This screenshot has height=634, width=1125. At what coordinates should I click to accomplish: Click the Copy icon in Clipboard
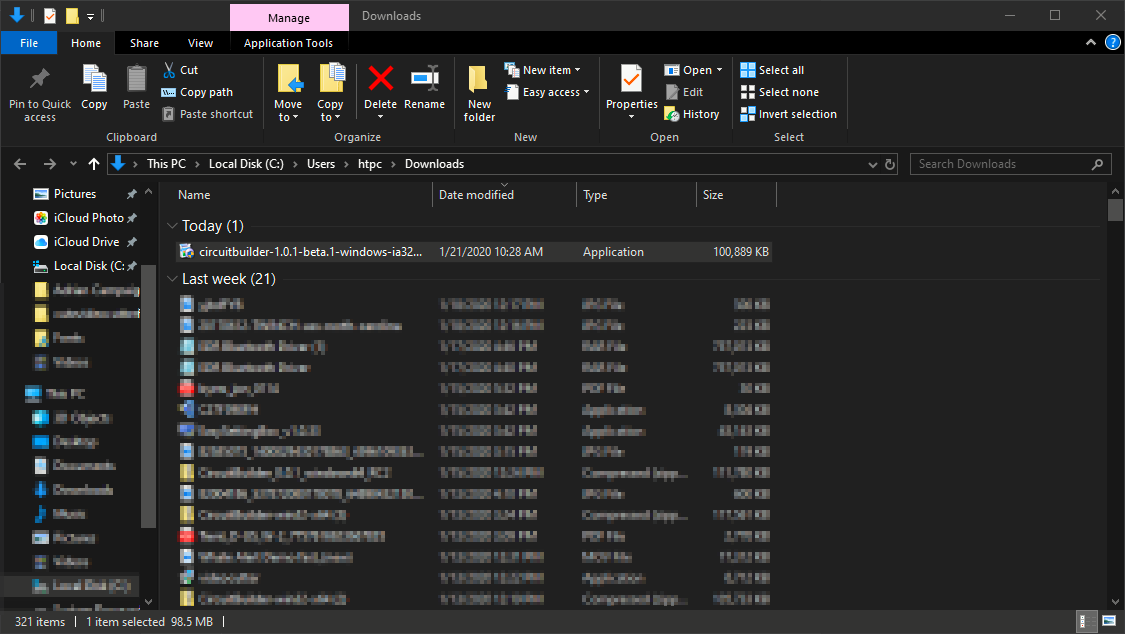tap(94, 79)
